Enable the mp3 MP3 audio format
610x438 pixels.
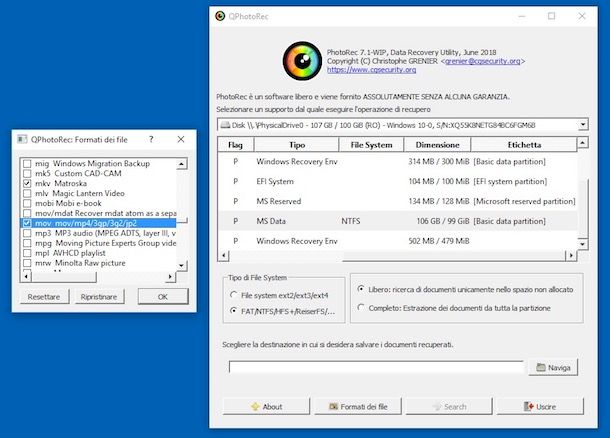[27, 233]
